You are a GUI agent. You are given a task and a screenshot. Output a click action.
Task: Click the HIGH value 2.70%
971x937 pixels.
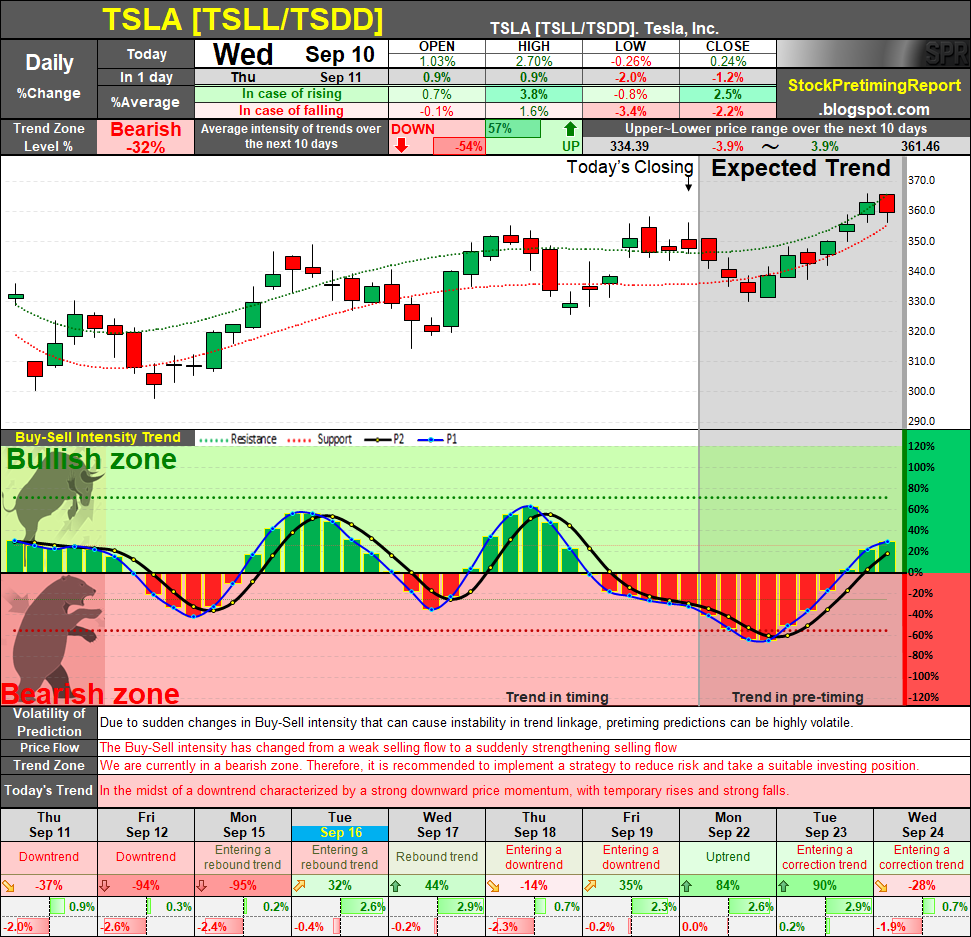(x=534, y=61)
